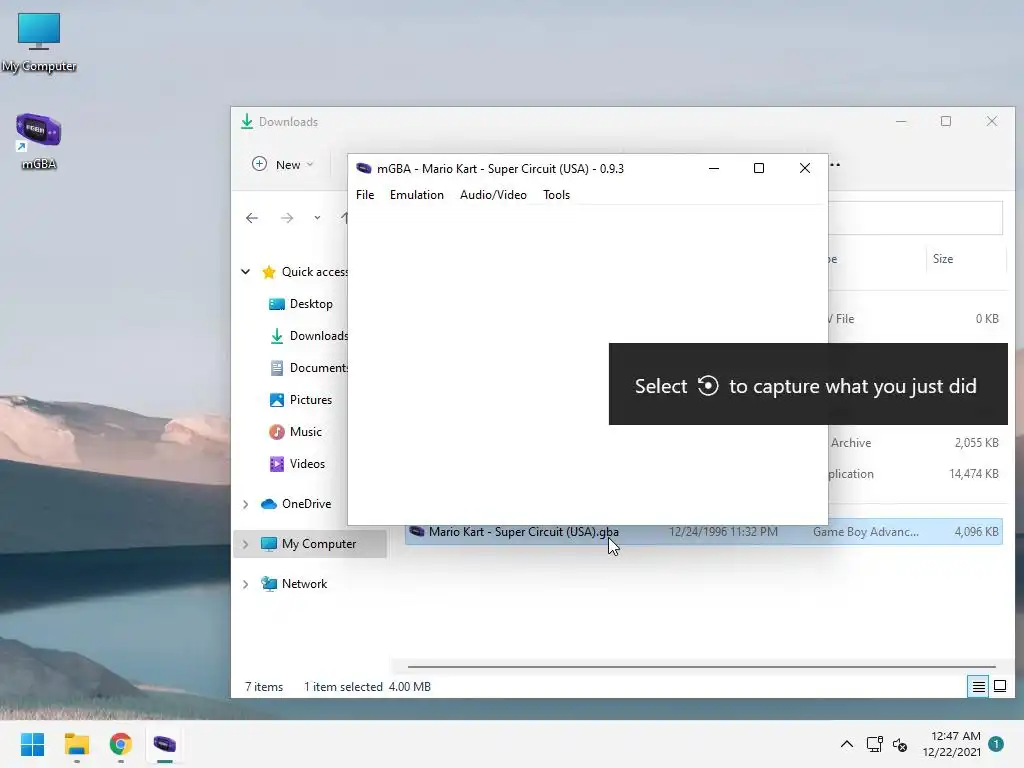Open Documents in the navigation pane

pyautogui.click(x=319, y=368)
